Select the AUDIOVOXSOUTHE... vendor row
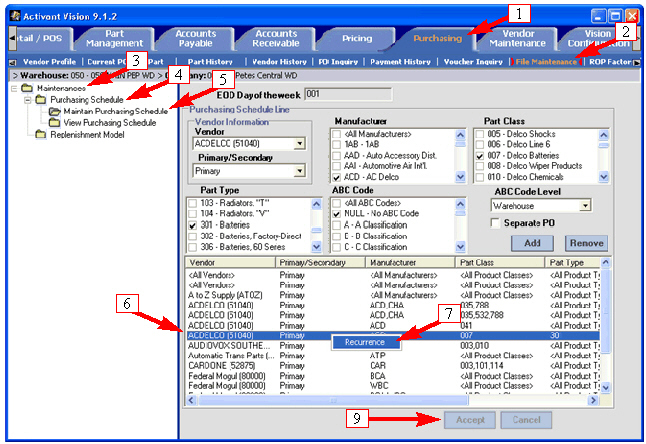The width and height of the screenshot is (646, 444). (x=393, y=346)
